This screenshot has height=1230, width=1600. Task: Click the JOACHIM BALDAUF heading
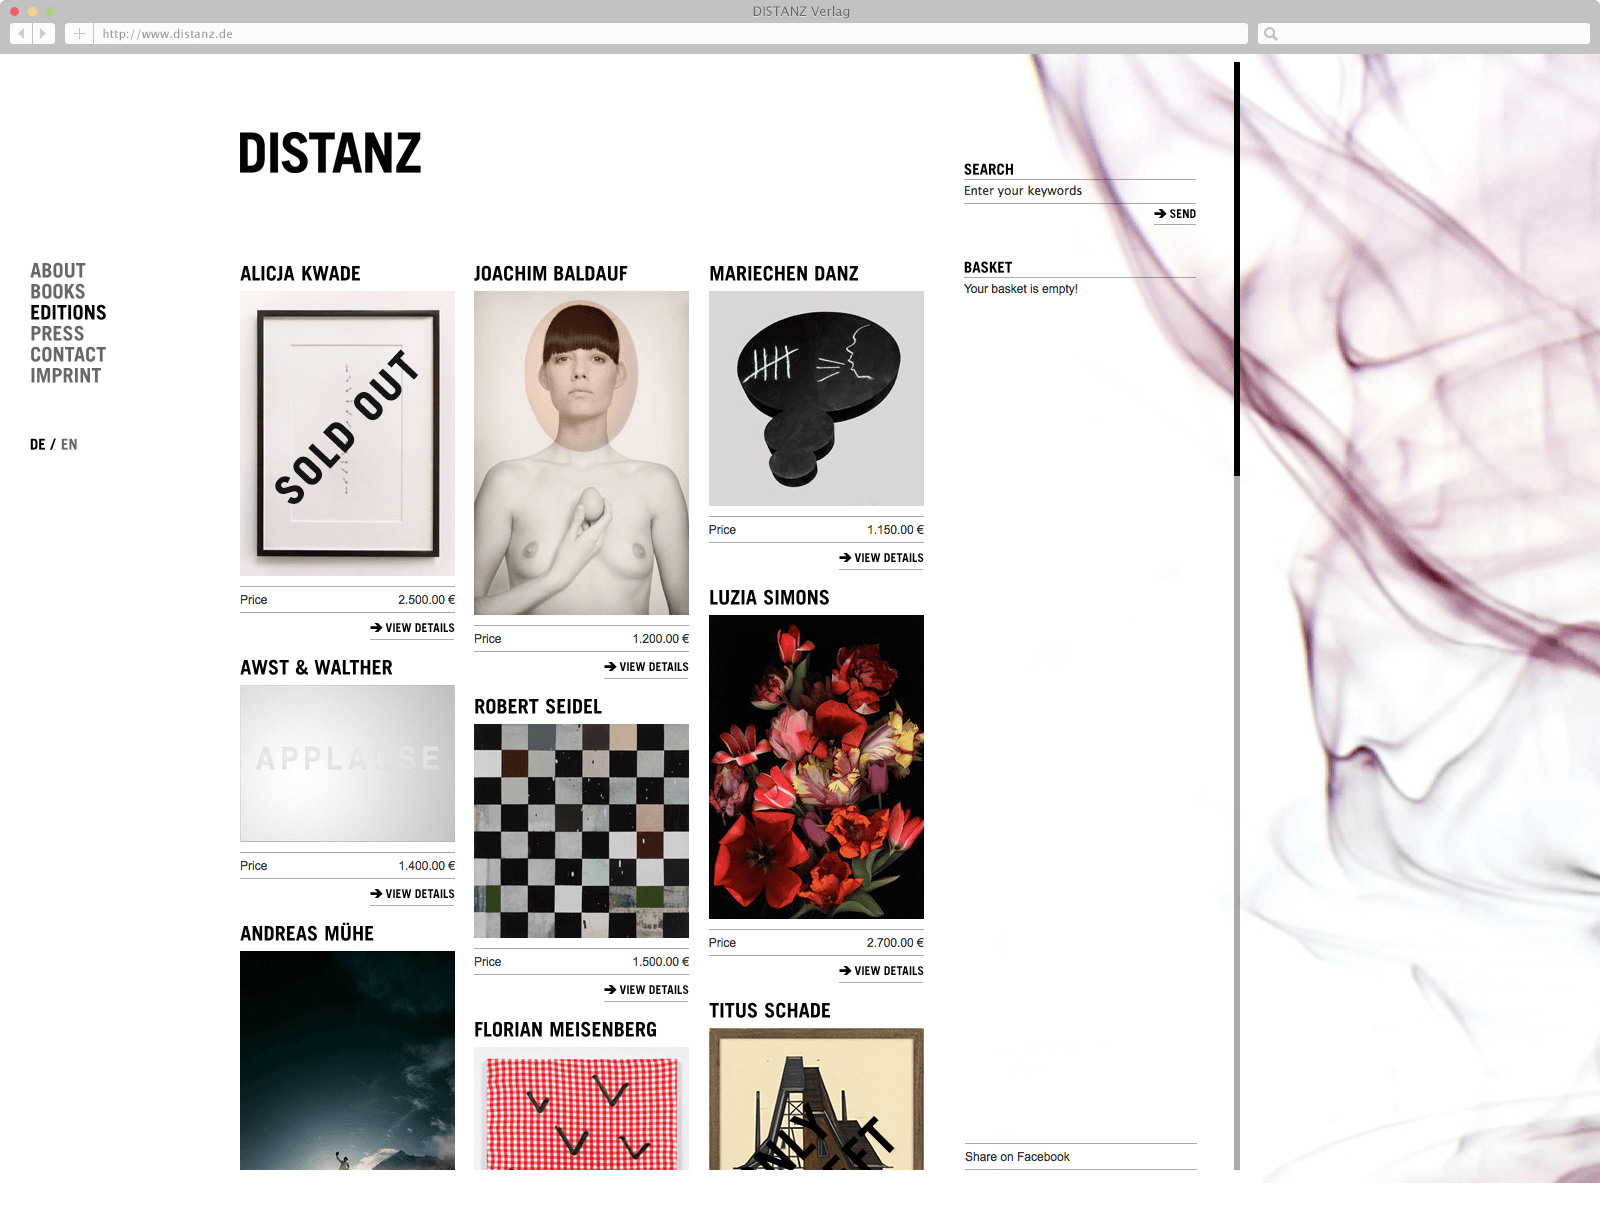coord(551,274)
